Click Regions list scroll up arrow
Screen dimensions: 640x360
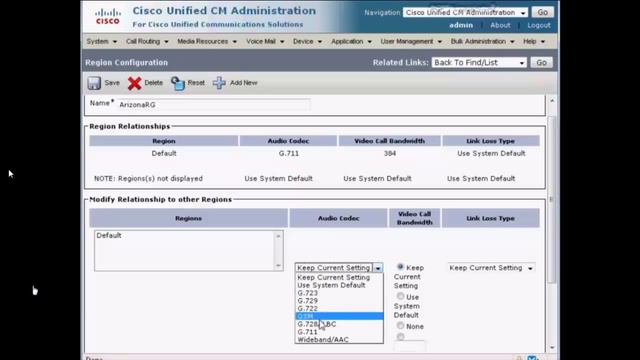278,236
